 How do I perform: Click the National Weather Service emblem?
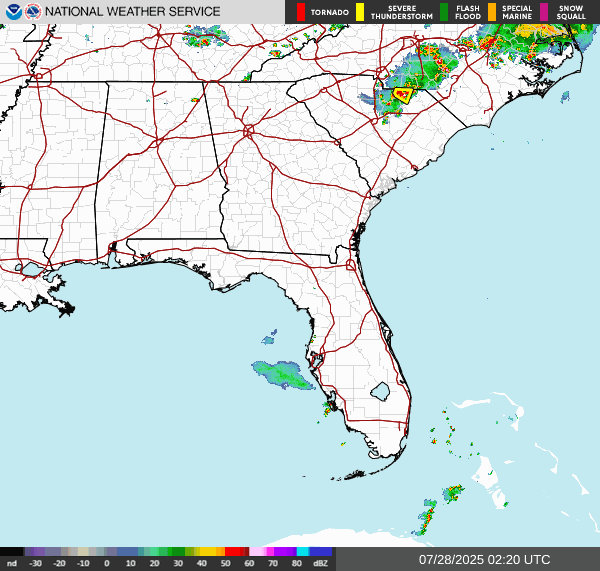click(x=33, y=12)
